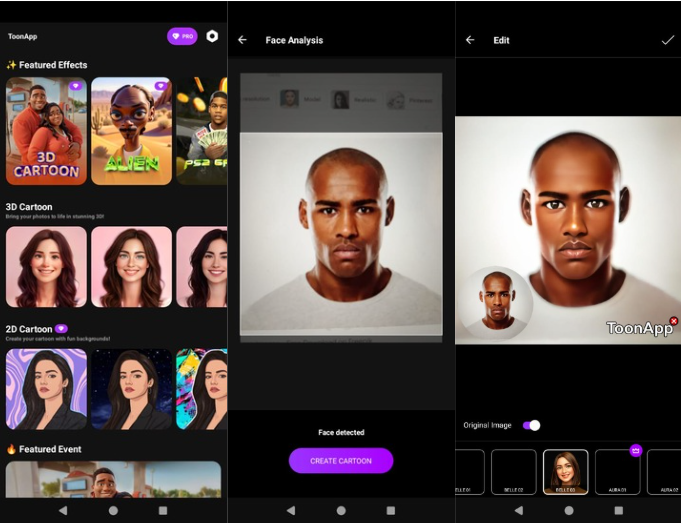Tap the purple PRO upgrade badge

point(182,36)
